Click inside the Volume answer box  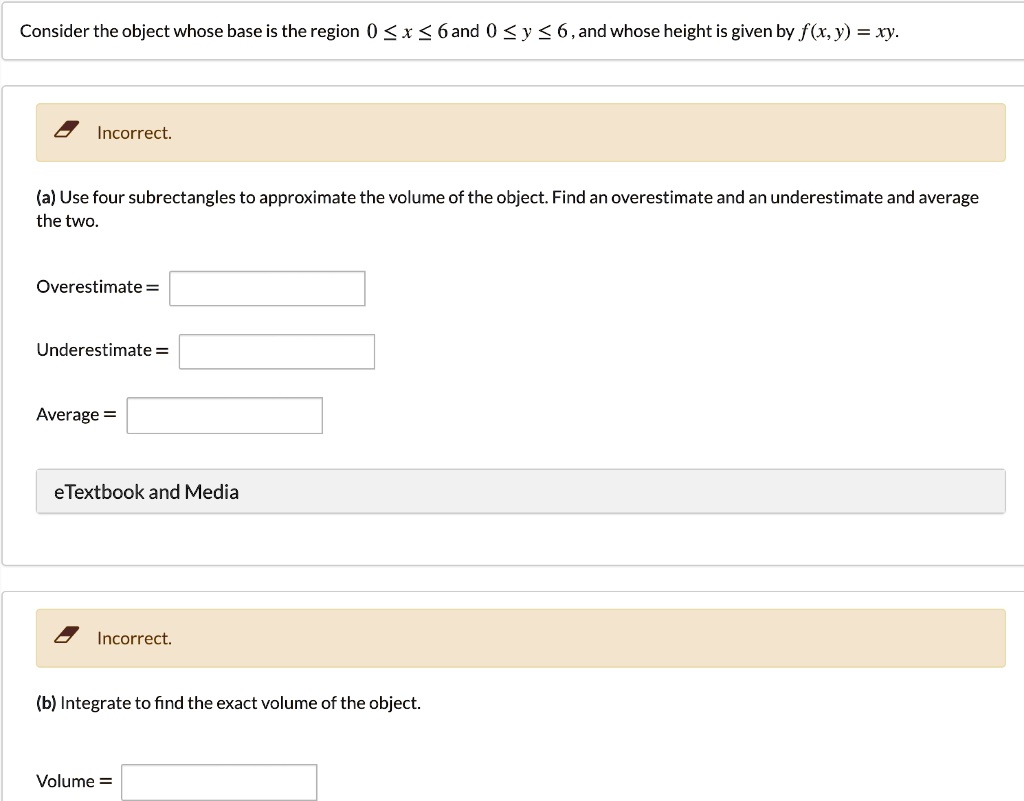tap(218, 781)
